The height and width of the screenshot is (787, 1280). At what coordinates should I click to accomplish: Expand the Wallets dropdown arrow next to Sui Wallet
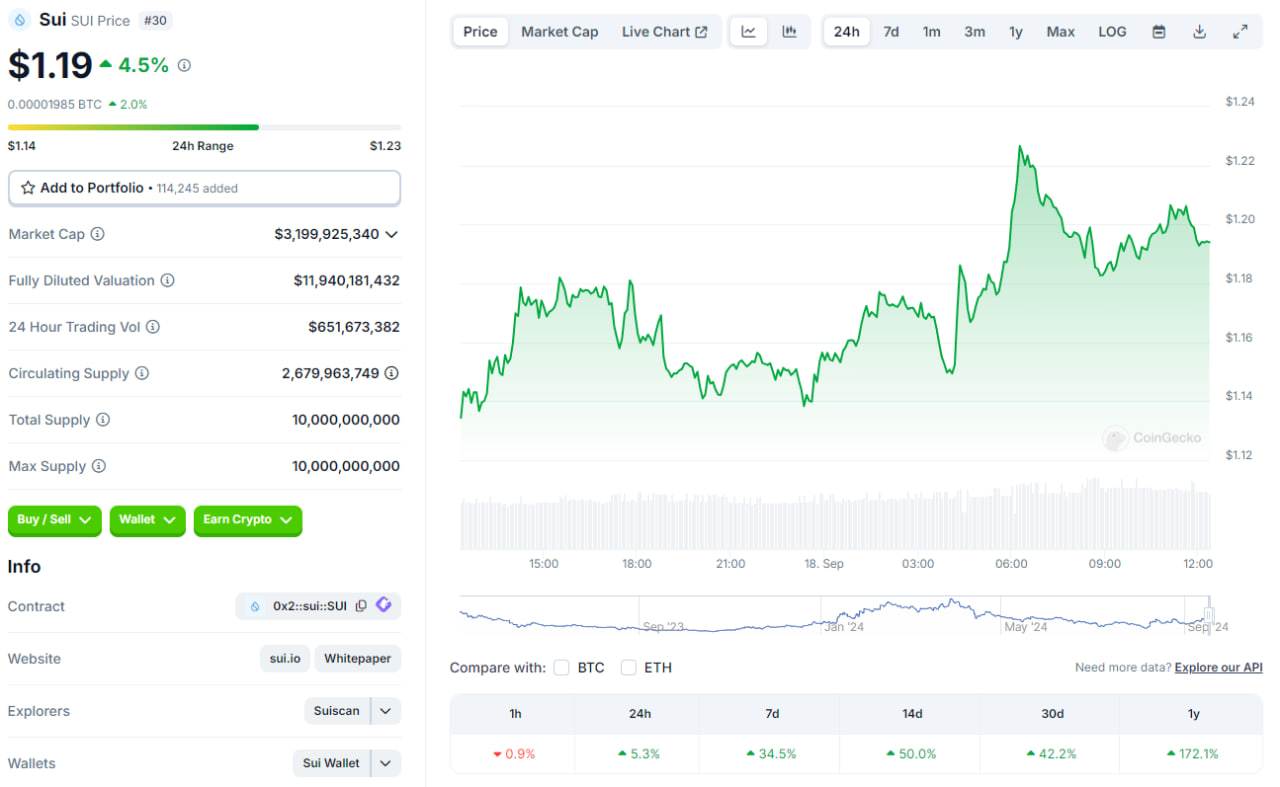click(386, 763)
